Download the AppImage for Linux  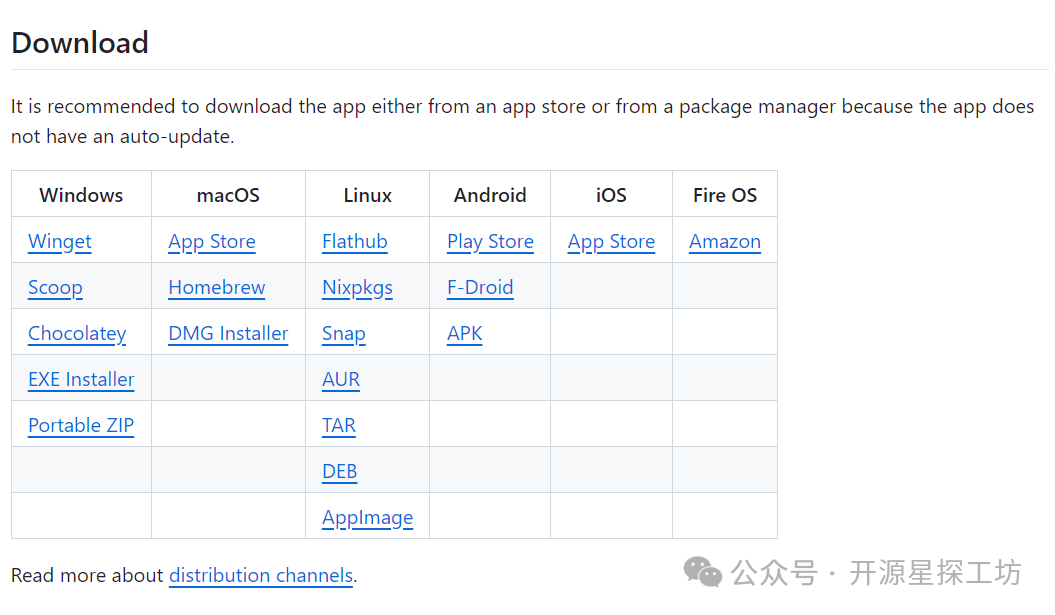[x=367, y=517]
